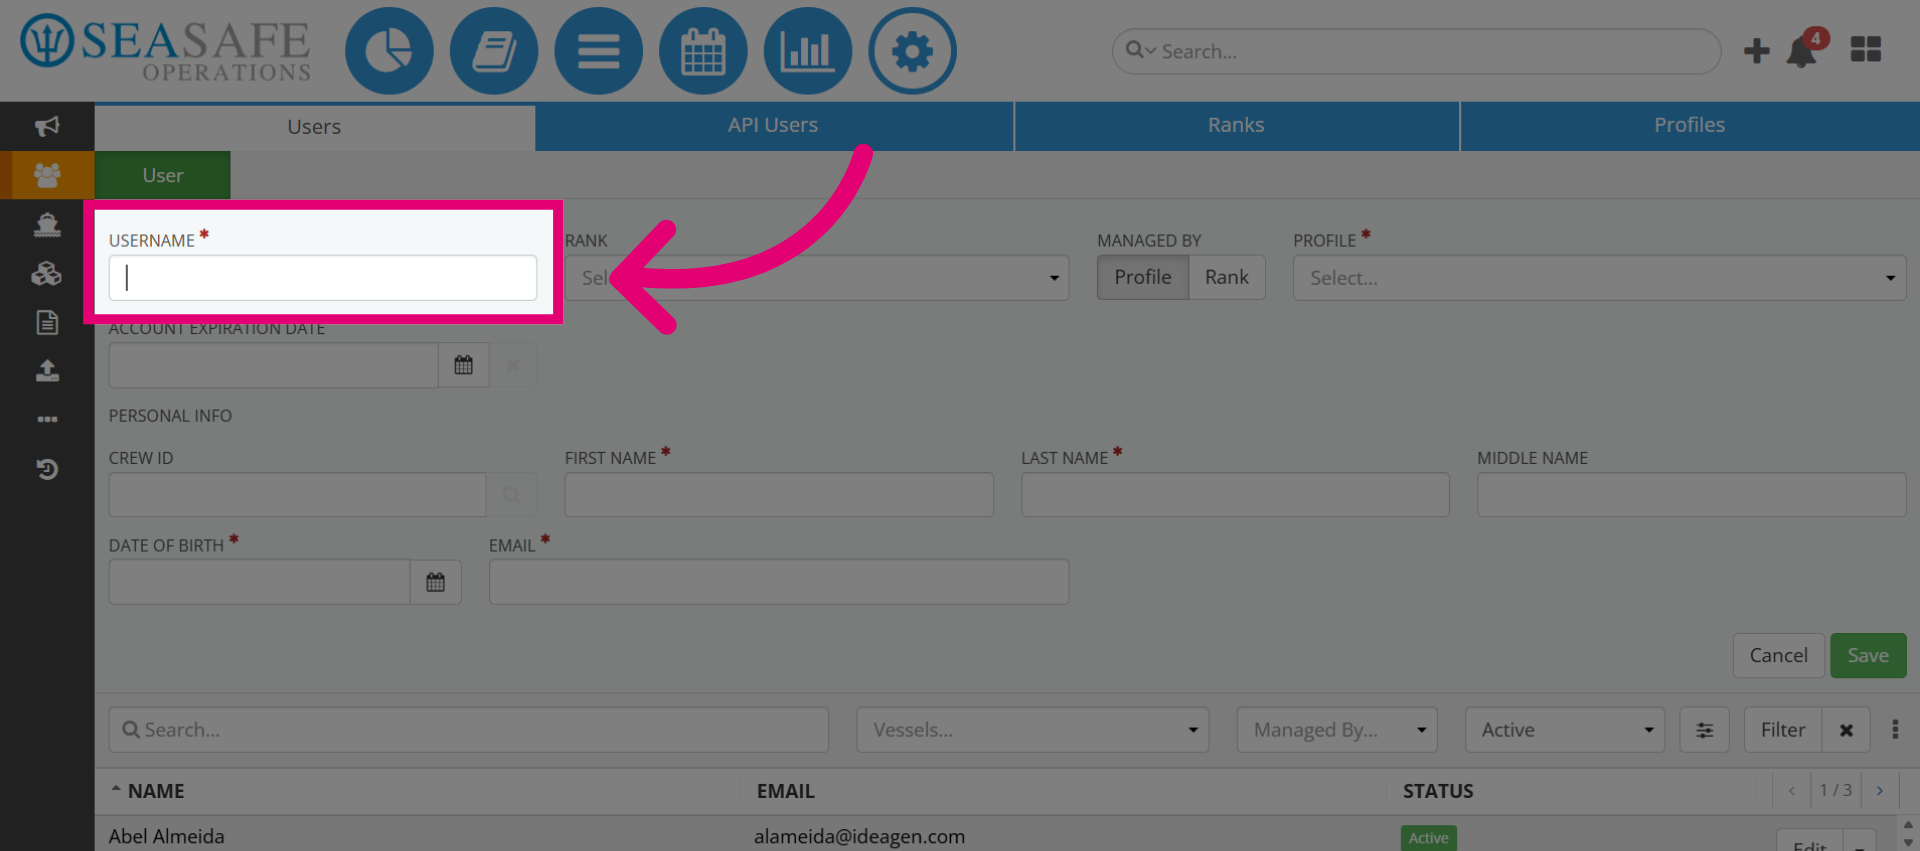The height and width of the screenshot is (851, 1920).
Task: Set Managed By to Rank
Action: [x=1227, y=277]
